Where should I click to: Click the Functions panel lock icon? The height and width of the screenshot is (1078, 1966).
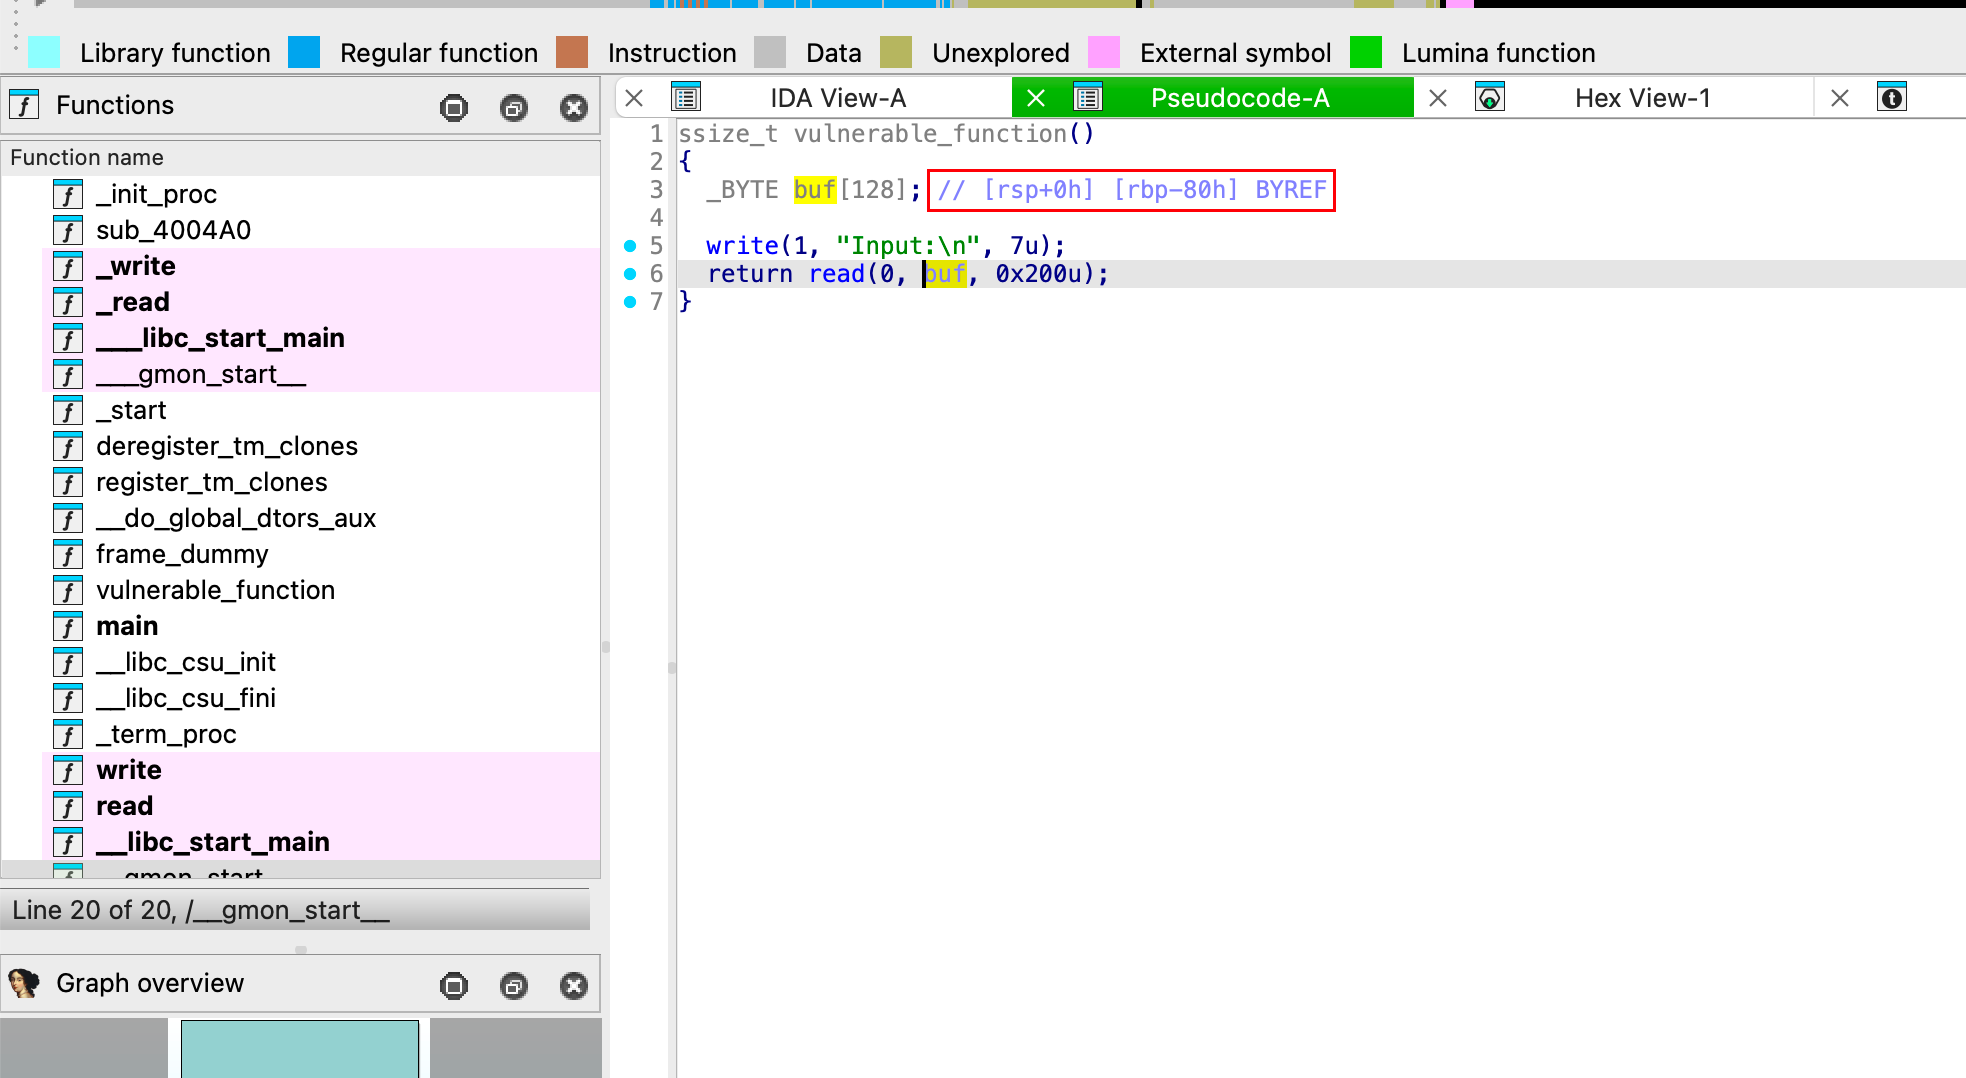[454, 107]
